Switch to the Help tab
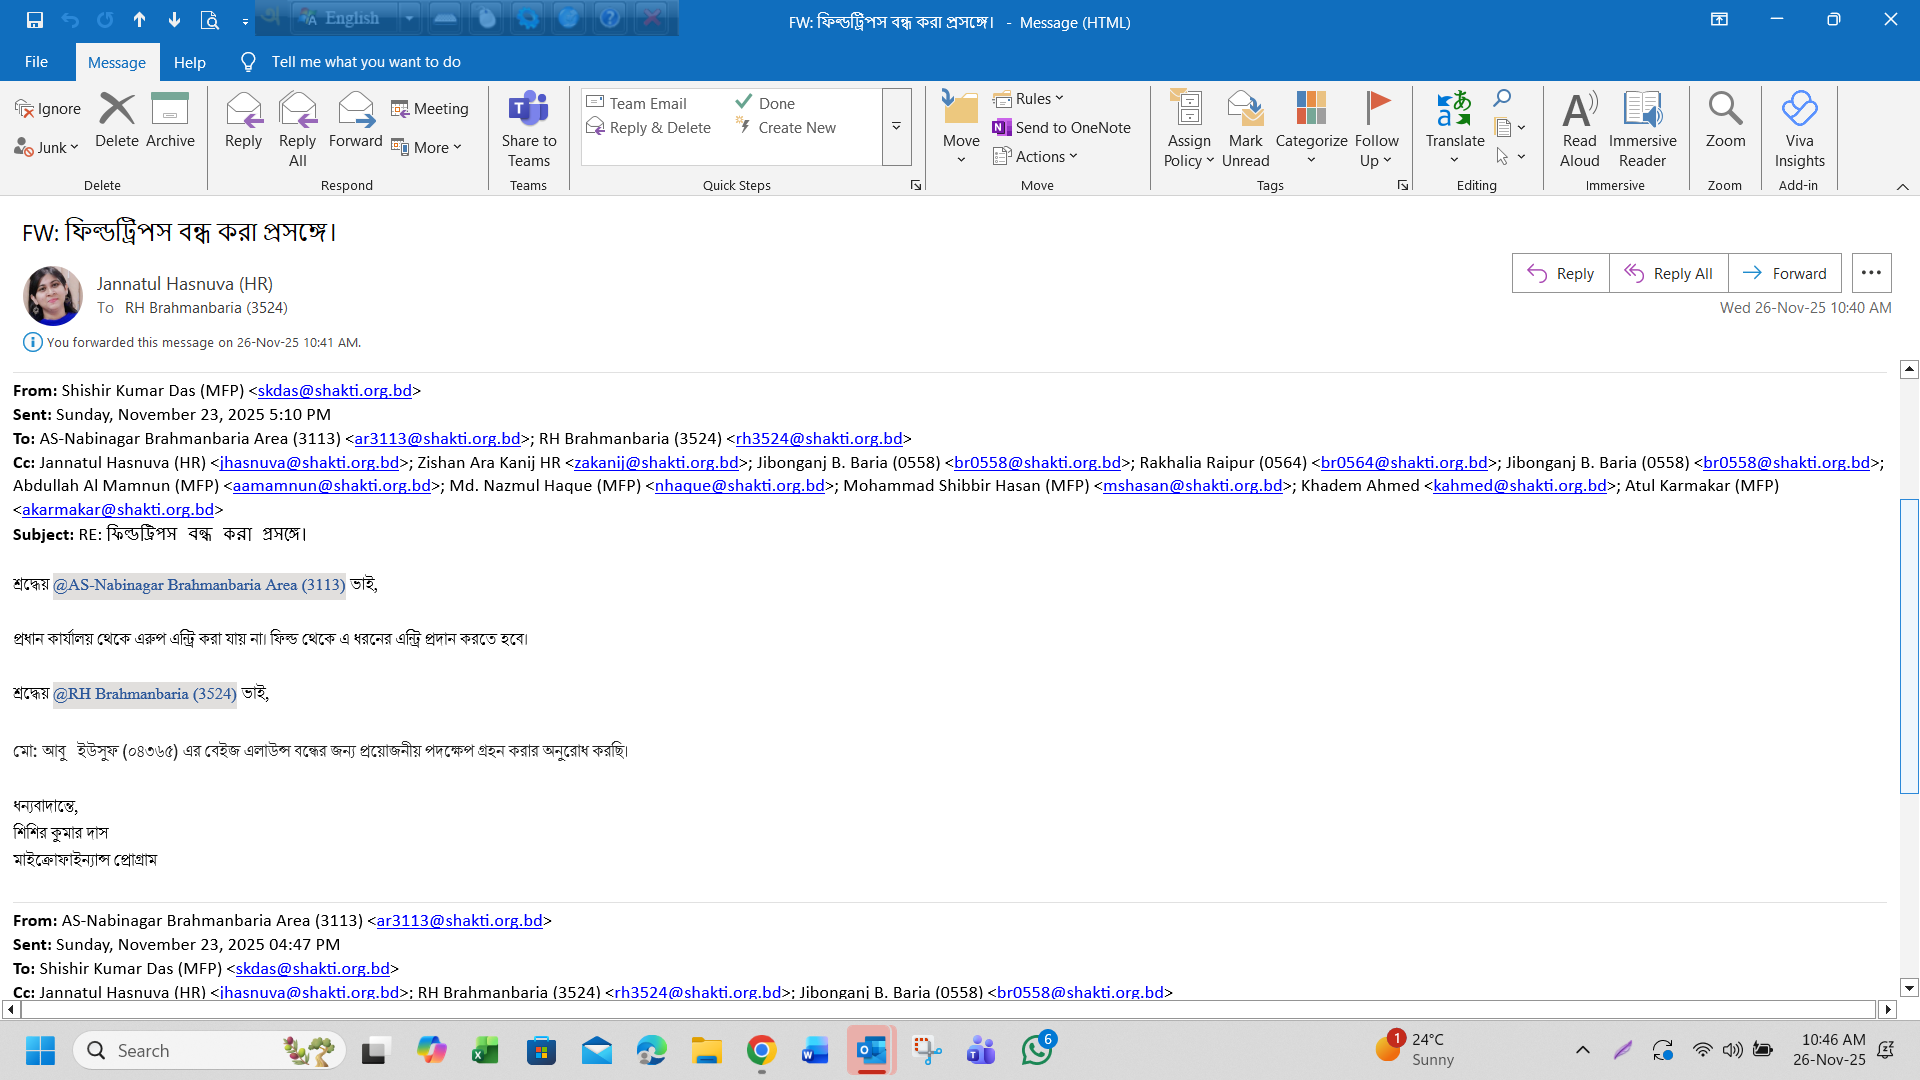Image resolution: width=1920 pixels, height=1080 pixels. click(x=189, y=62)
